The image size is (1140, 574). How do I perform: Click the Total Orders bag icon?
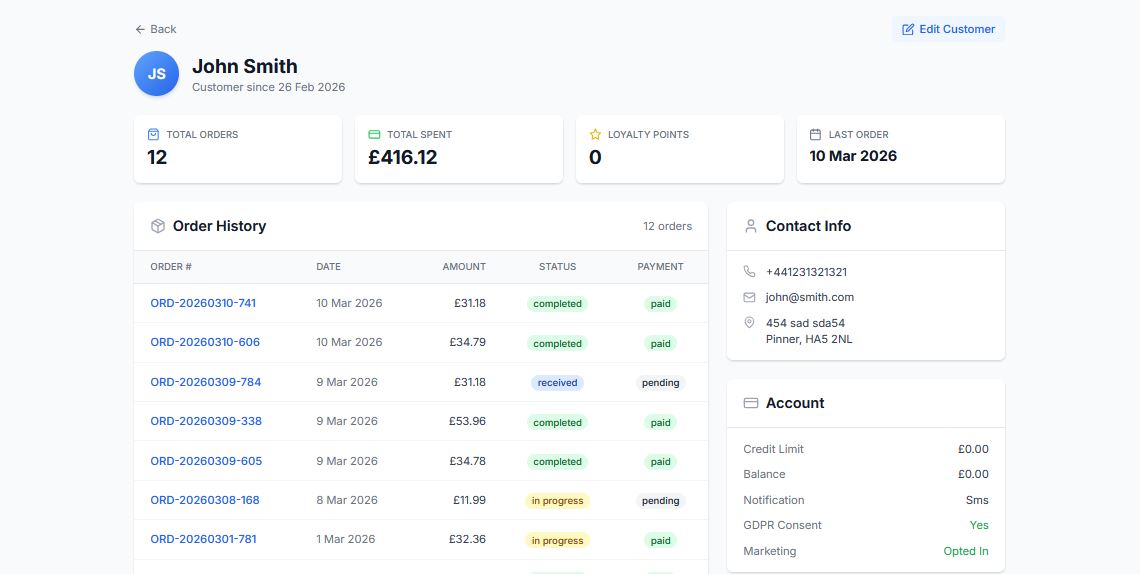tap(153, 134)
